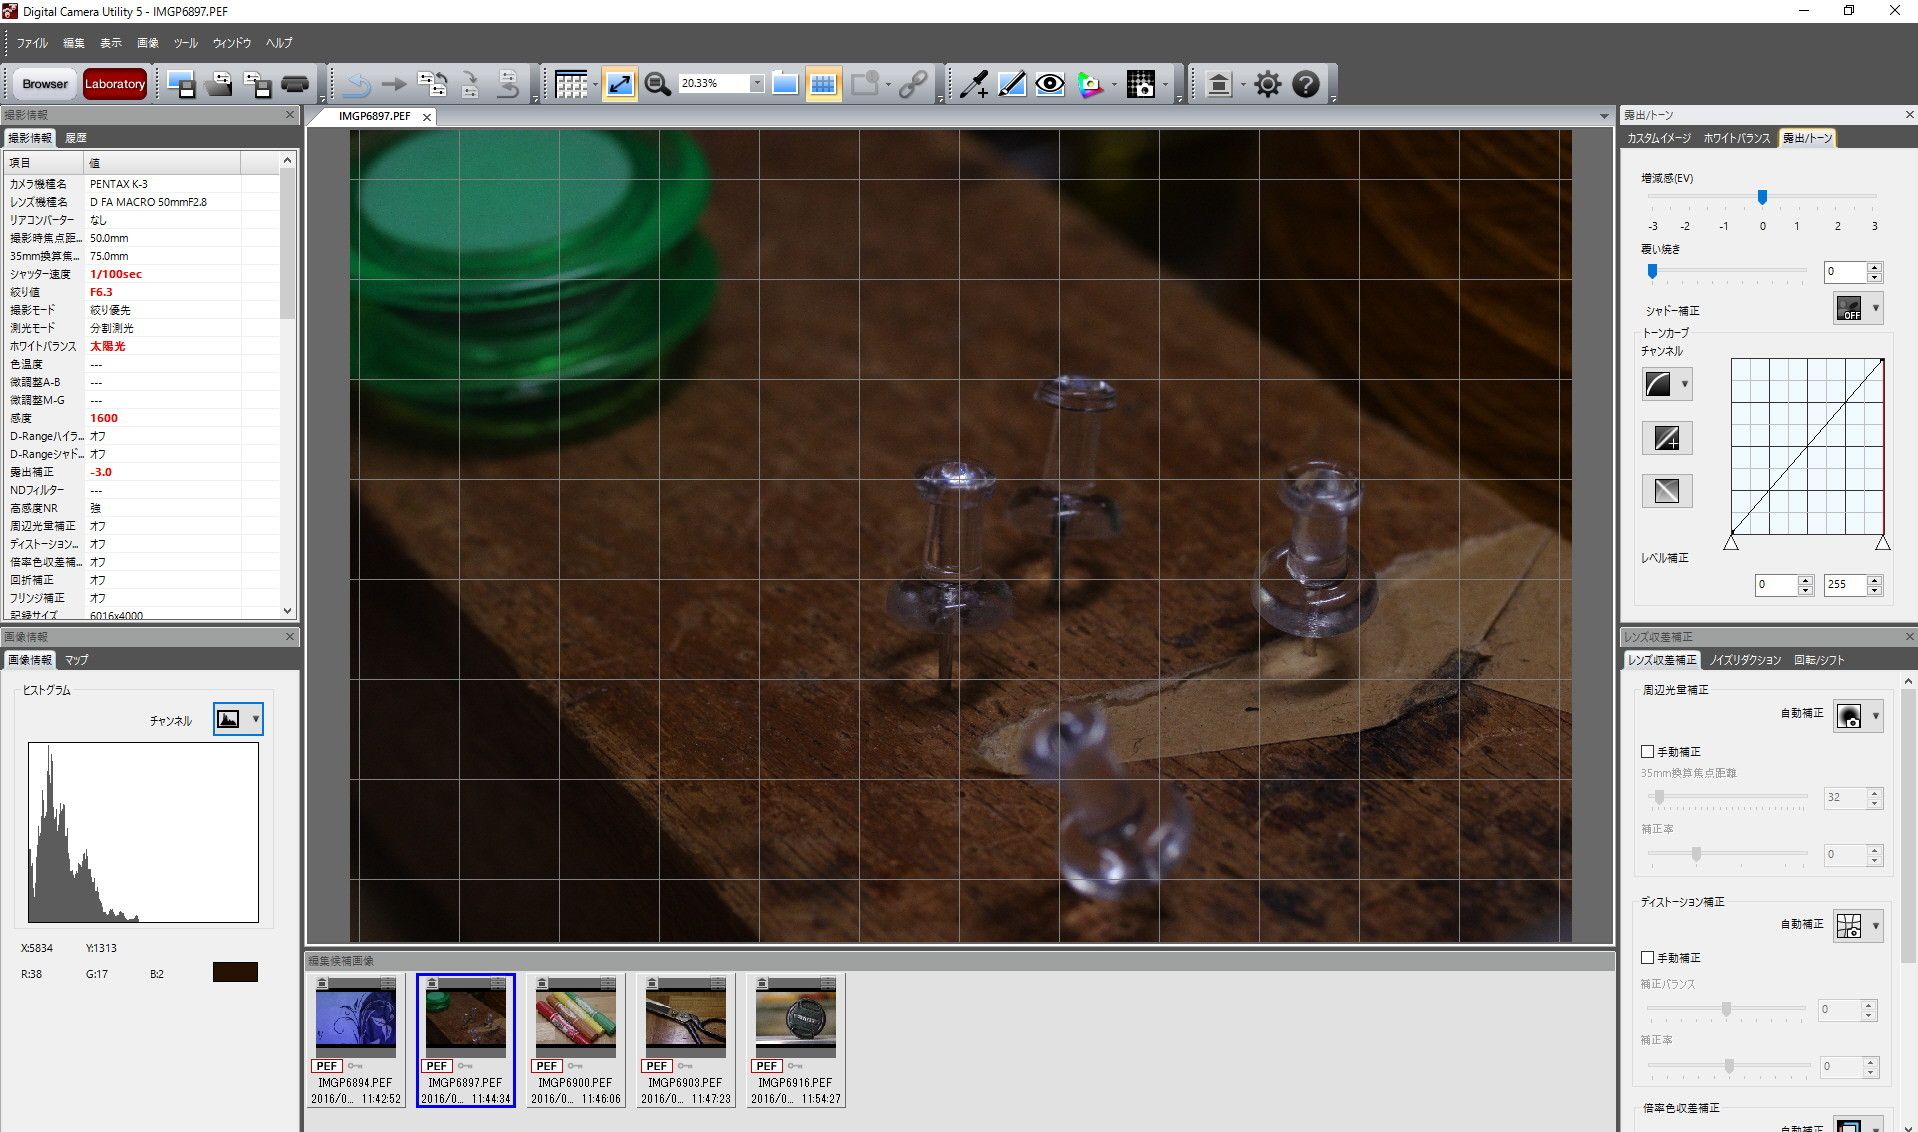1918x1132 pixels.
Task: Switch to the マップ tab
Action: point(77,660)
